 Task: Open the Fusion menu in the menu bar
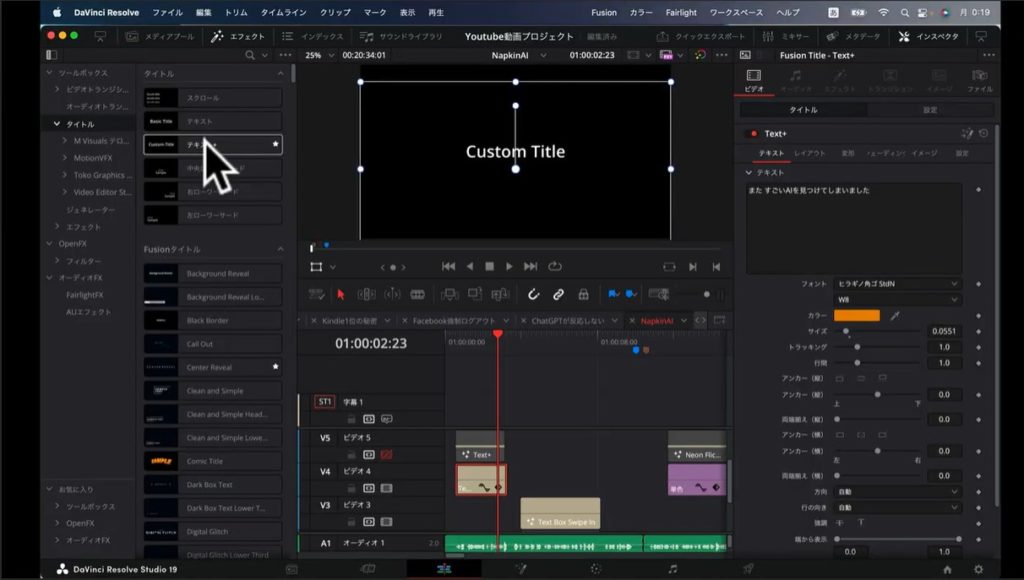pos(604,13)
